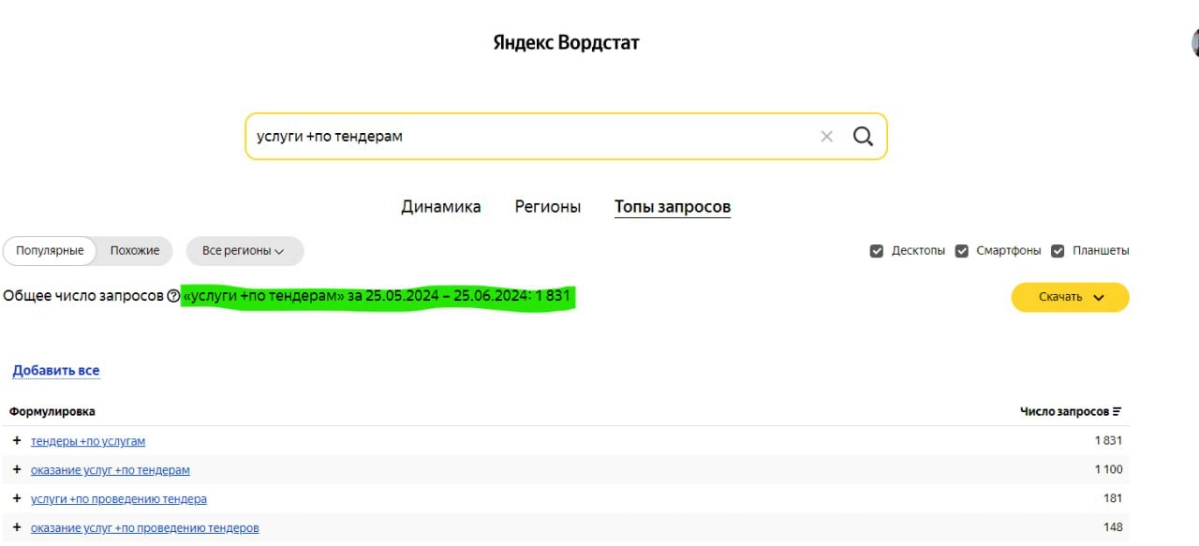The width and height of the screenshot is (1199, 546).
Task: Click the Яндекс Вордстат logo title
Action: pos(567,43)
